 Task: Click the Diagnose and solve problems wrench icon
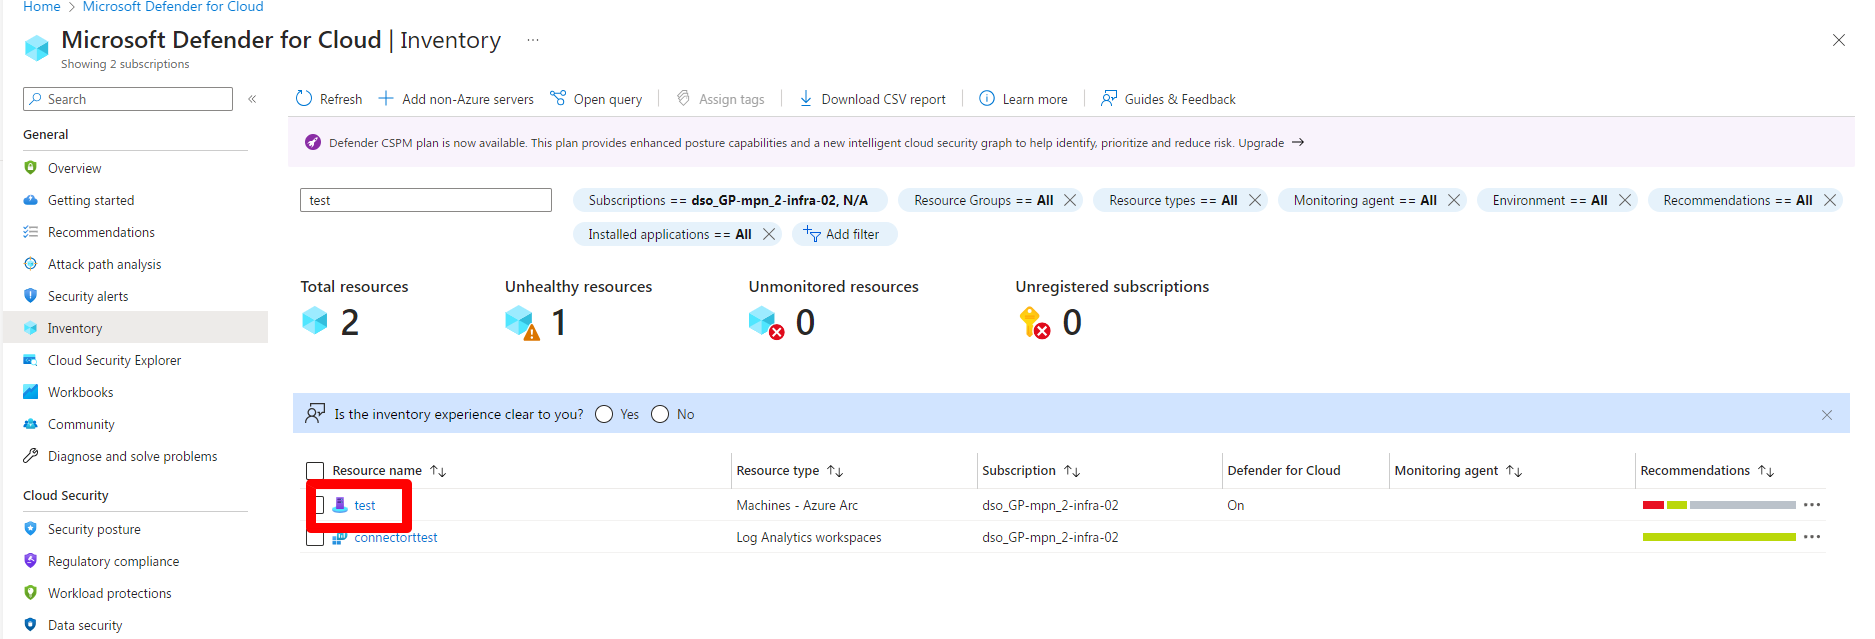[x=31, y=456]
